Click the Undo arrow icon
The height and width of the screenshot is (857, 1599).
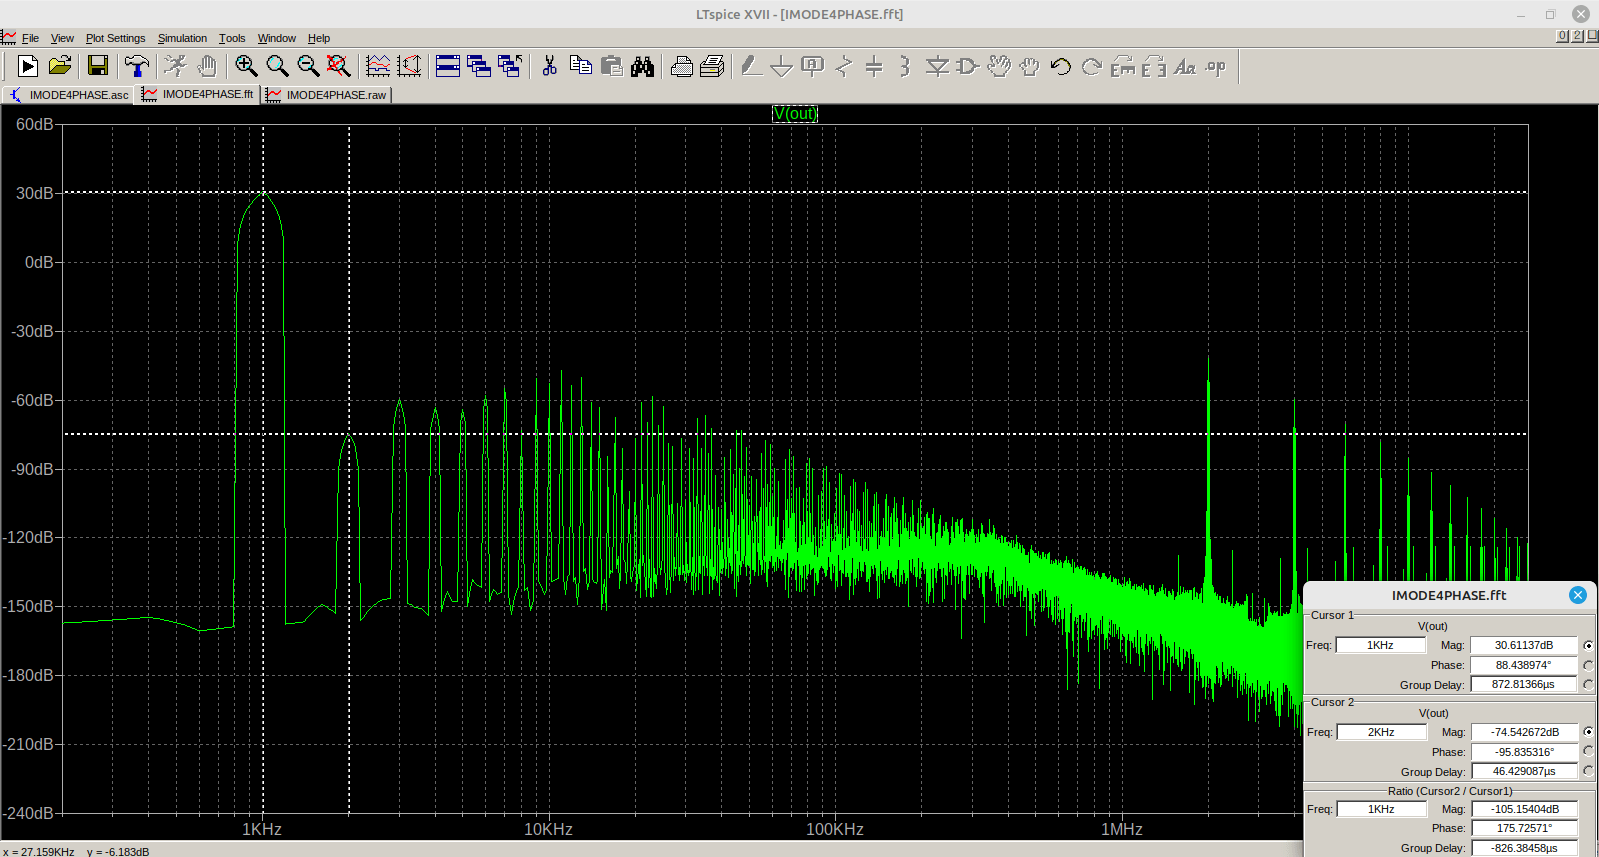coord(1061,66)
